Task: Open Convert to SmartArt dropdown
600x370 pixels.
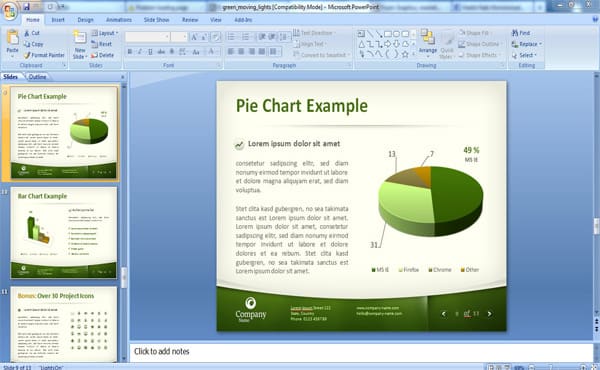Action: point(322,55)
